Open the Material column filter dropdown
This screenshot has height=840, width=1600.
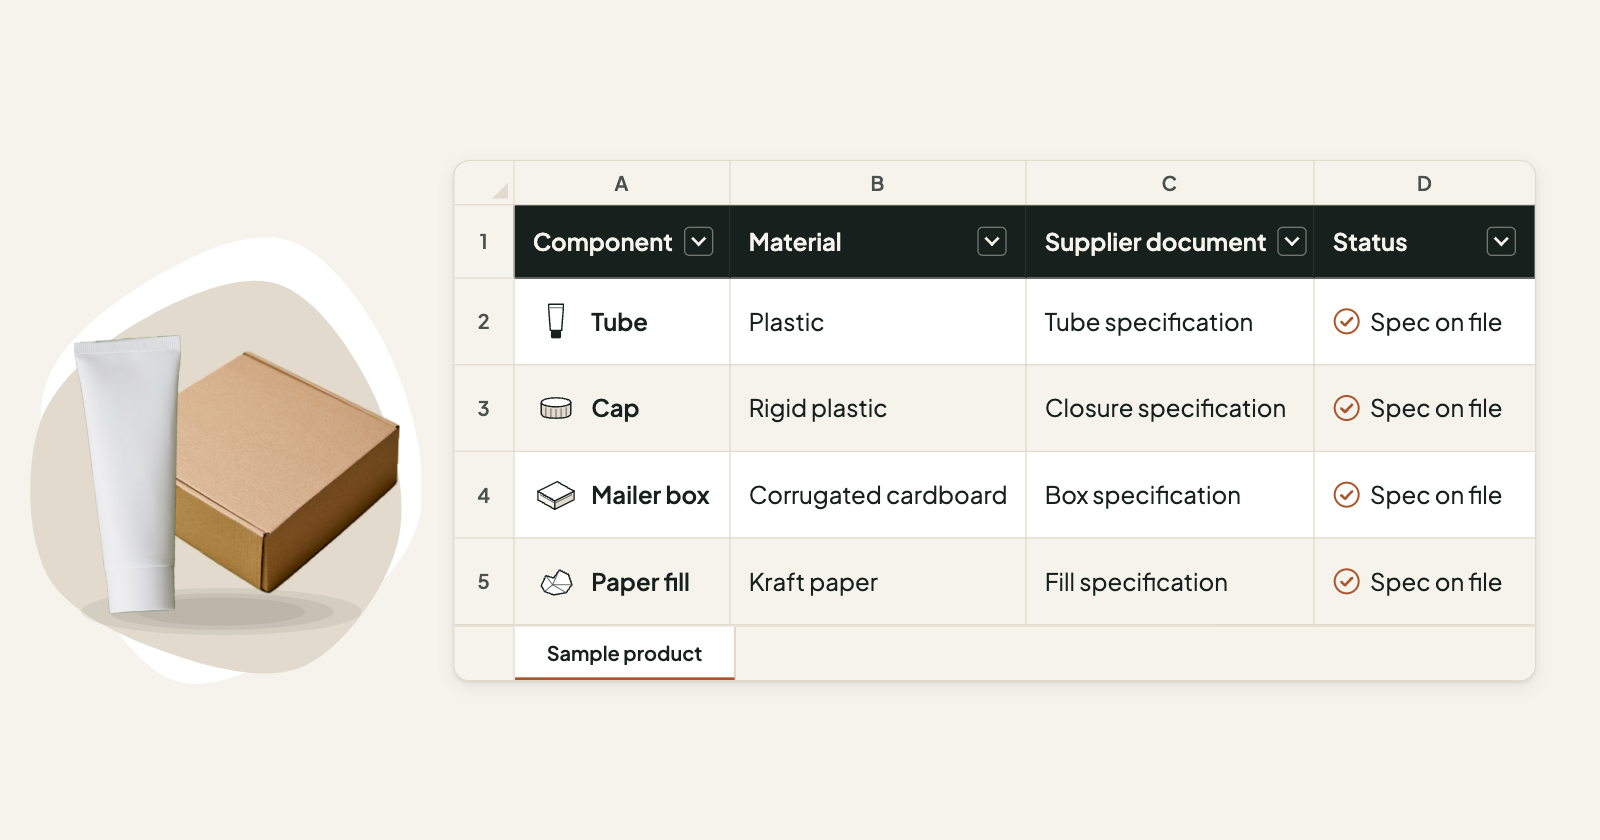(x=992, y=241)
